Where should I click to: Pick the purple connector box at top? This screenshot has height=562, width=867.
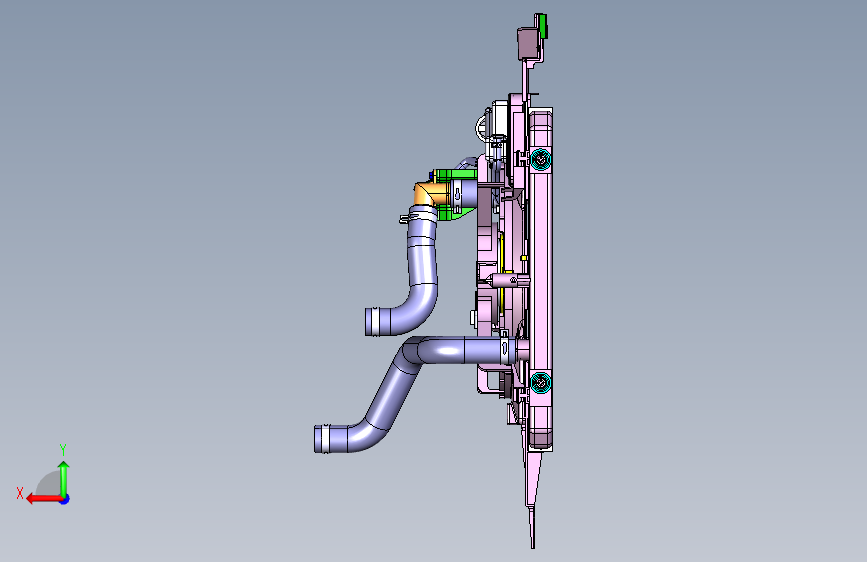point(528,44)
